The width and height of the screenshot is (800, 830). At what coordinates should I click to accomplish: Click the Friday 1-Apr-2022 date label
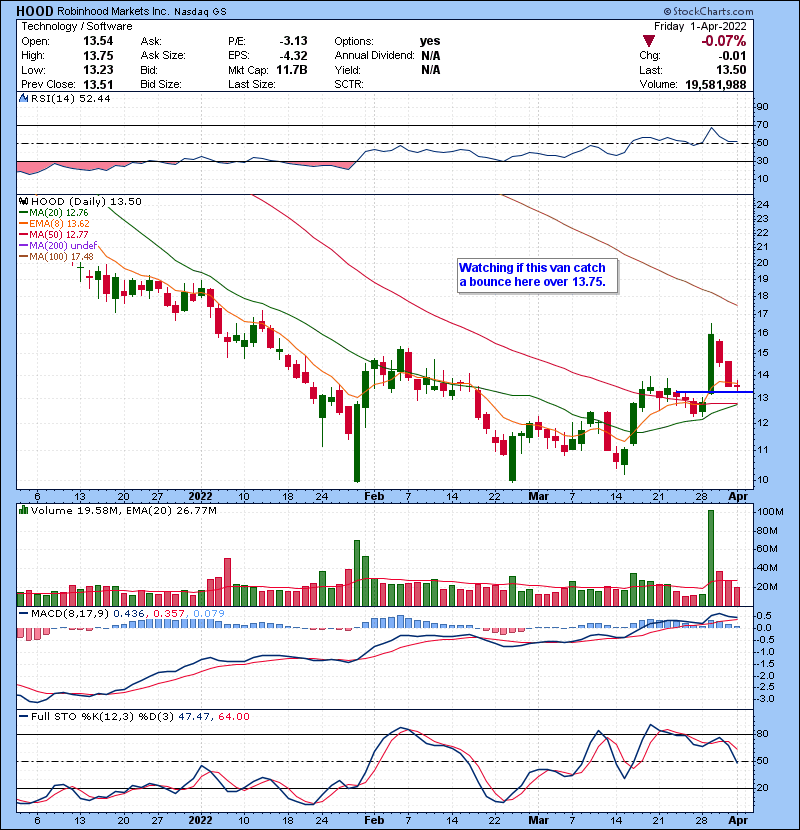(x=700, y=26)
